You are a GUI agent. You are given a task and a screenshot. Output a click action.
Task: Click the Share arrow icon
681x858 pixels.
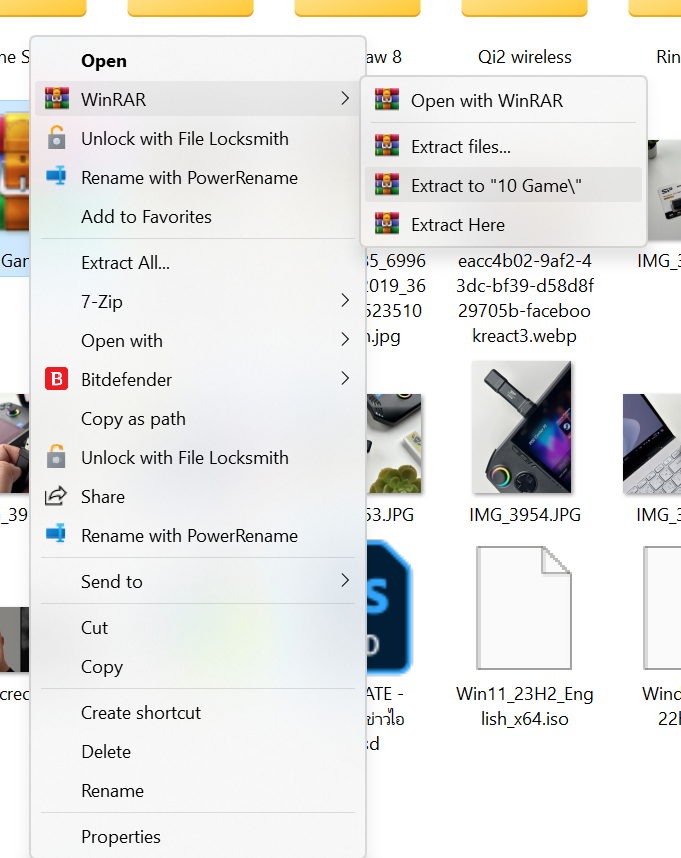(x=56, y=496)
